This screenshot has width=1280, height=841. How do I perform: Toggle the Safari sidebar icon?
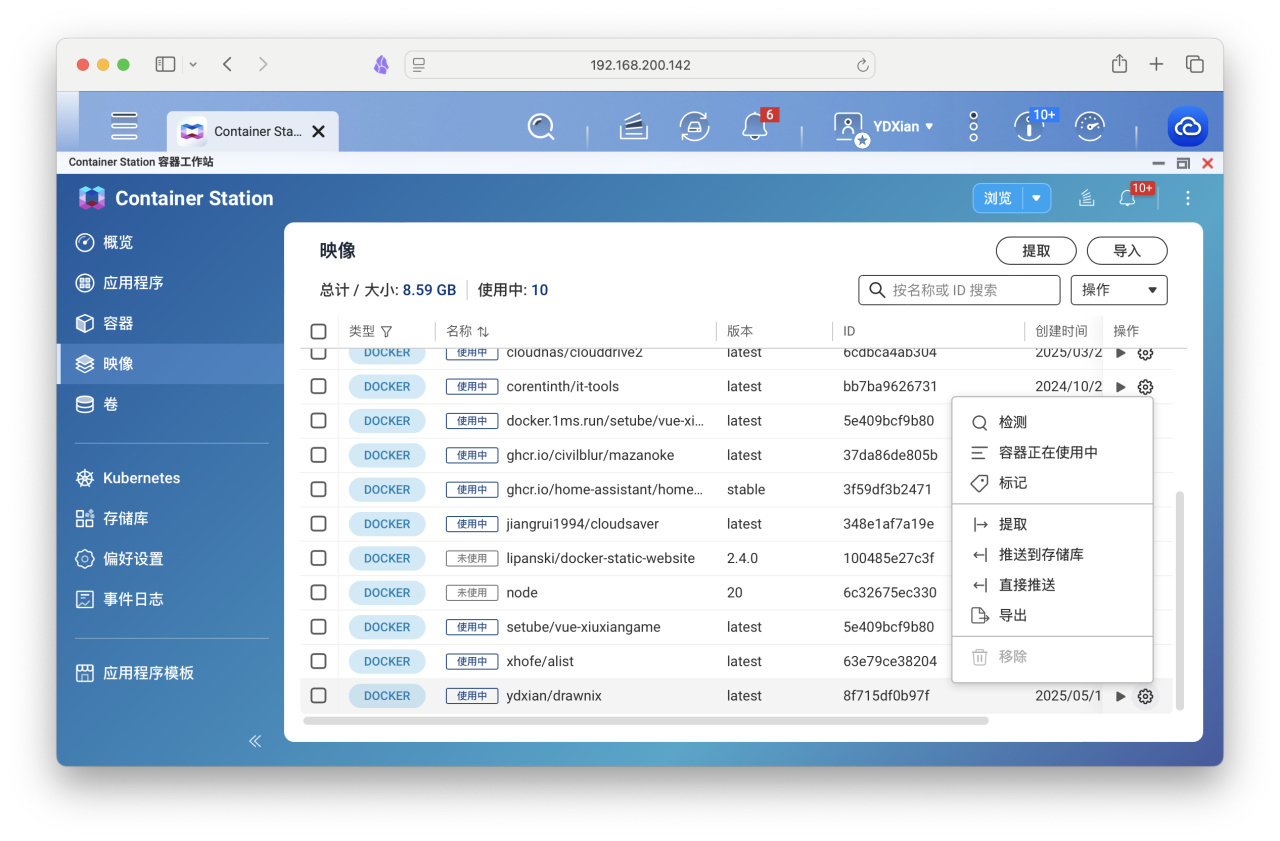point(165,64)
